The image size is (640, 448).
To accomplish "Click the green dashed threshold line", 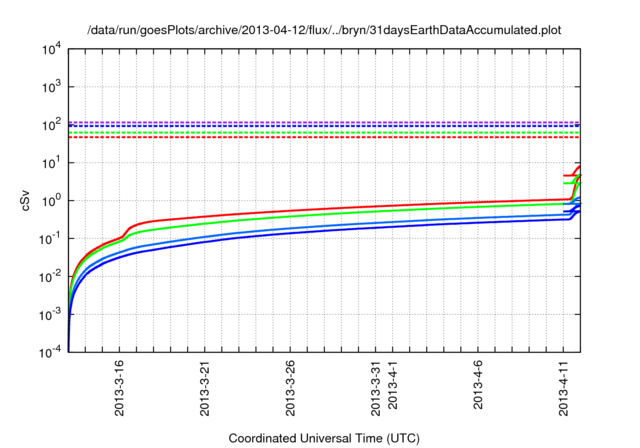I will (324, 133).
